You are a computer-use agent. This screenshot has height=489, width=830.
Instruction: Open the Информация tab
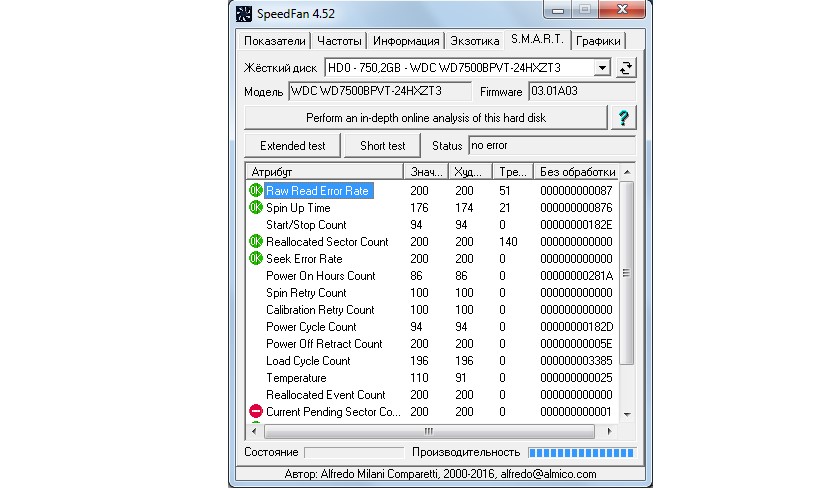(406, 41)
